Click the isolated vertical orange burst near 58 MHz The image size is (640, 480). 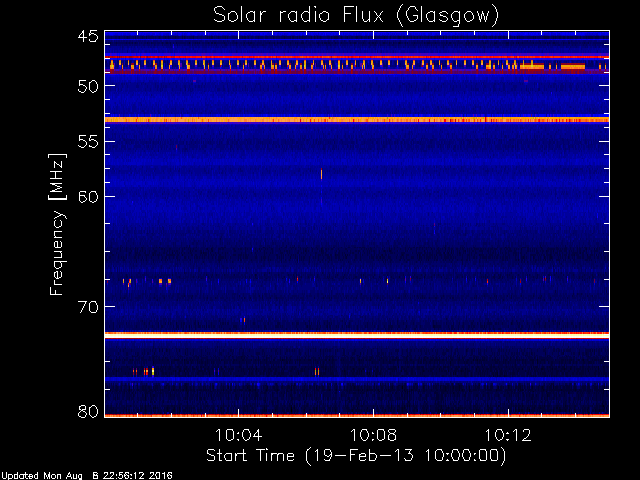(322, 174)
